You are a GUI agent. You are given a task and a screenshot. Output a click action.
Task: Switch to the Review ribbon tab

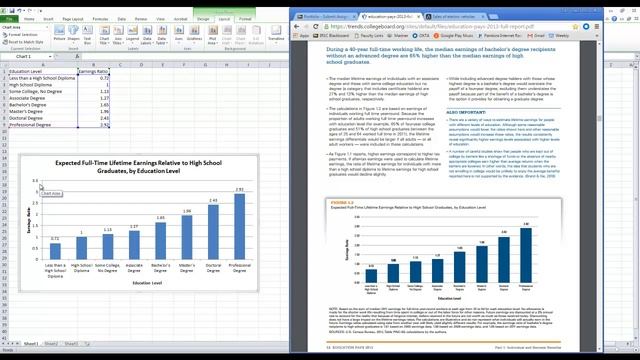141,19
